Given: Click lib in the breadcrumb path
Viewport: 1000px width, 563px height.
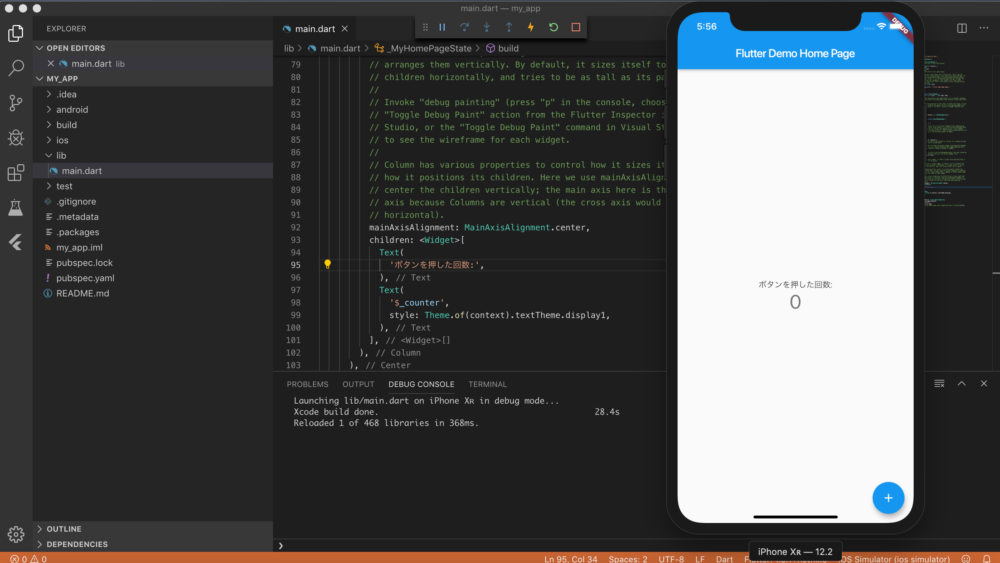Looking at the screenshot, I should coord(289,48).
